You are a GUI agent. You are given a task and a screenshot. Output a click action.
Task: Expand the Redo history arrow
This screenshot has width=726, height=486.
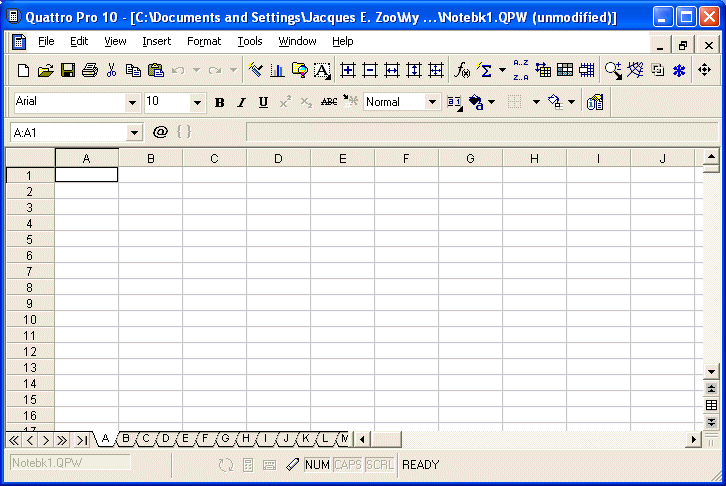pos(233,70)
